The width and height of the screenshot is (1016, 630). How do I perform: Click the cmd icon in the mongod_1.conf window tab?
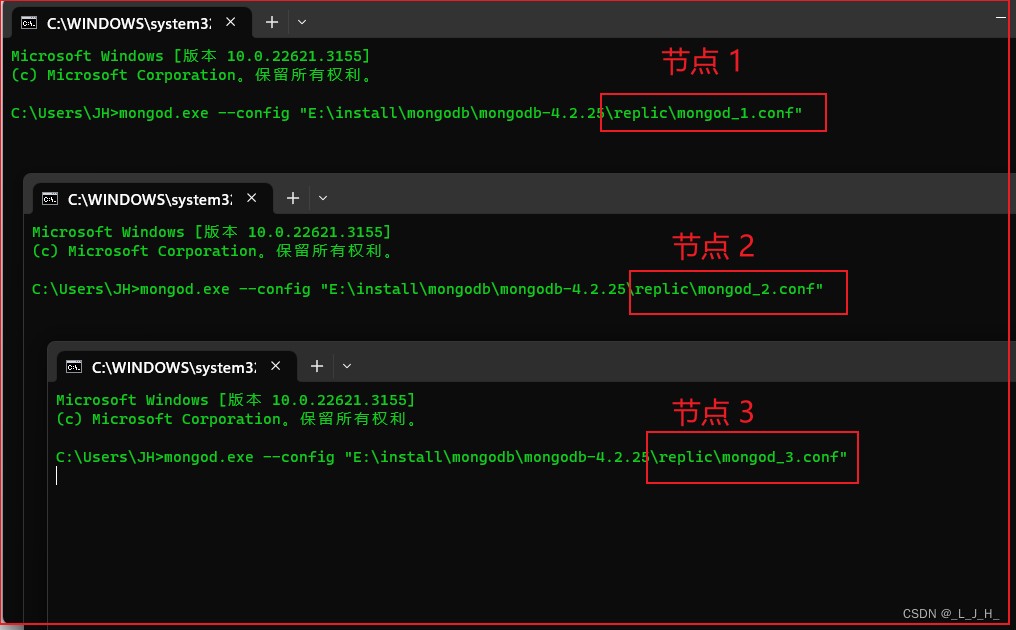click(x=30, y=22)
